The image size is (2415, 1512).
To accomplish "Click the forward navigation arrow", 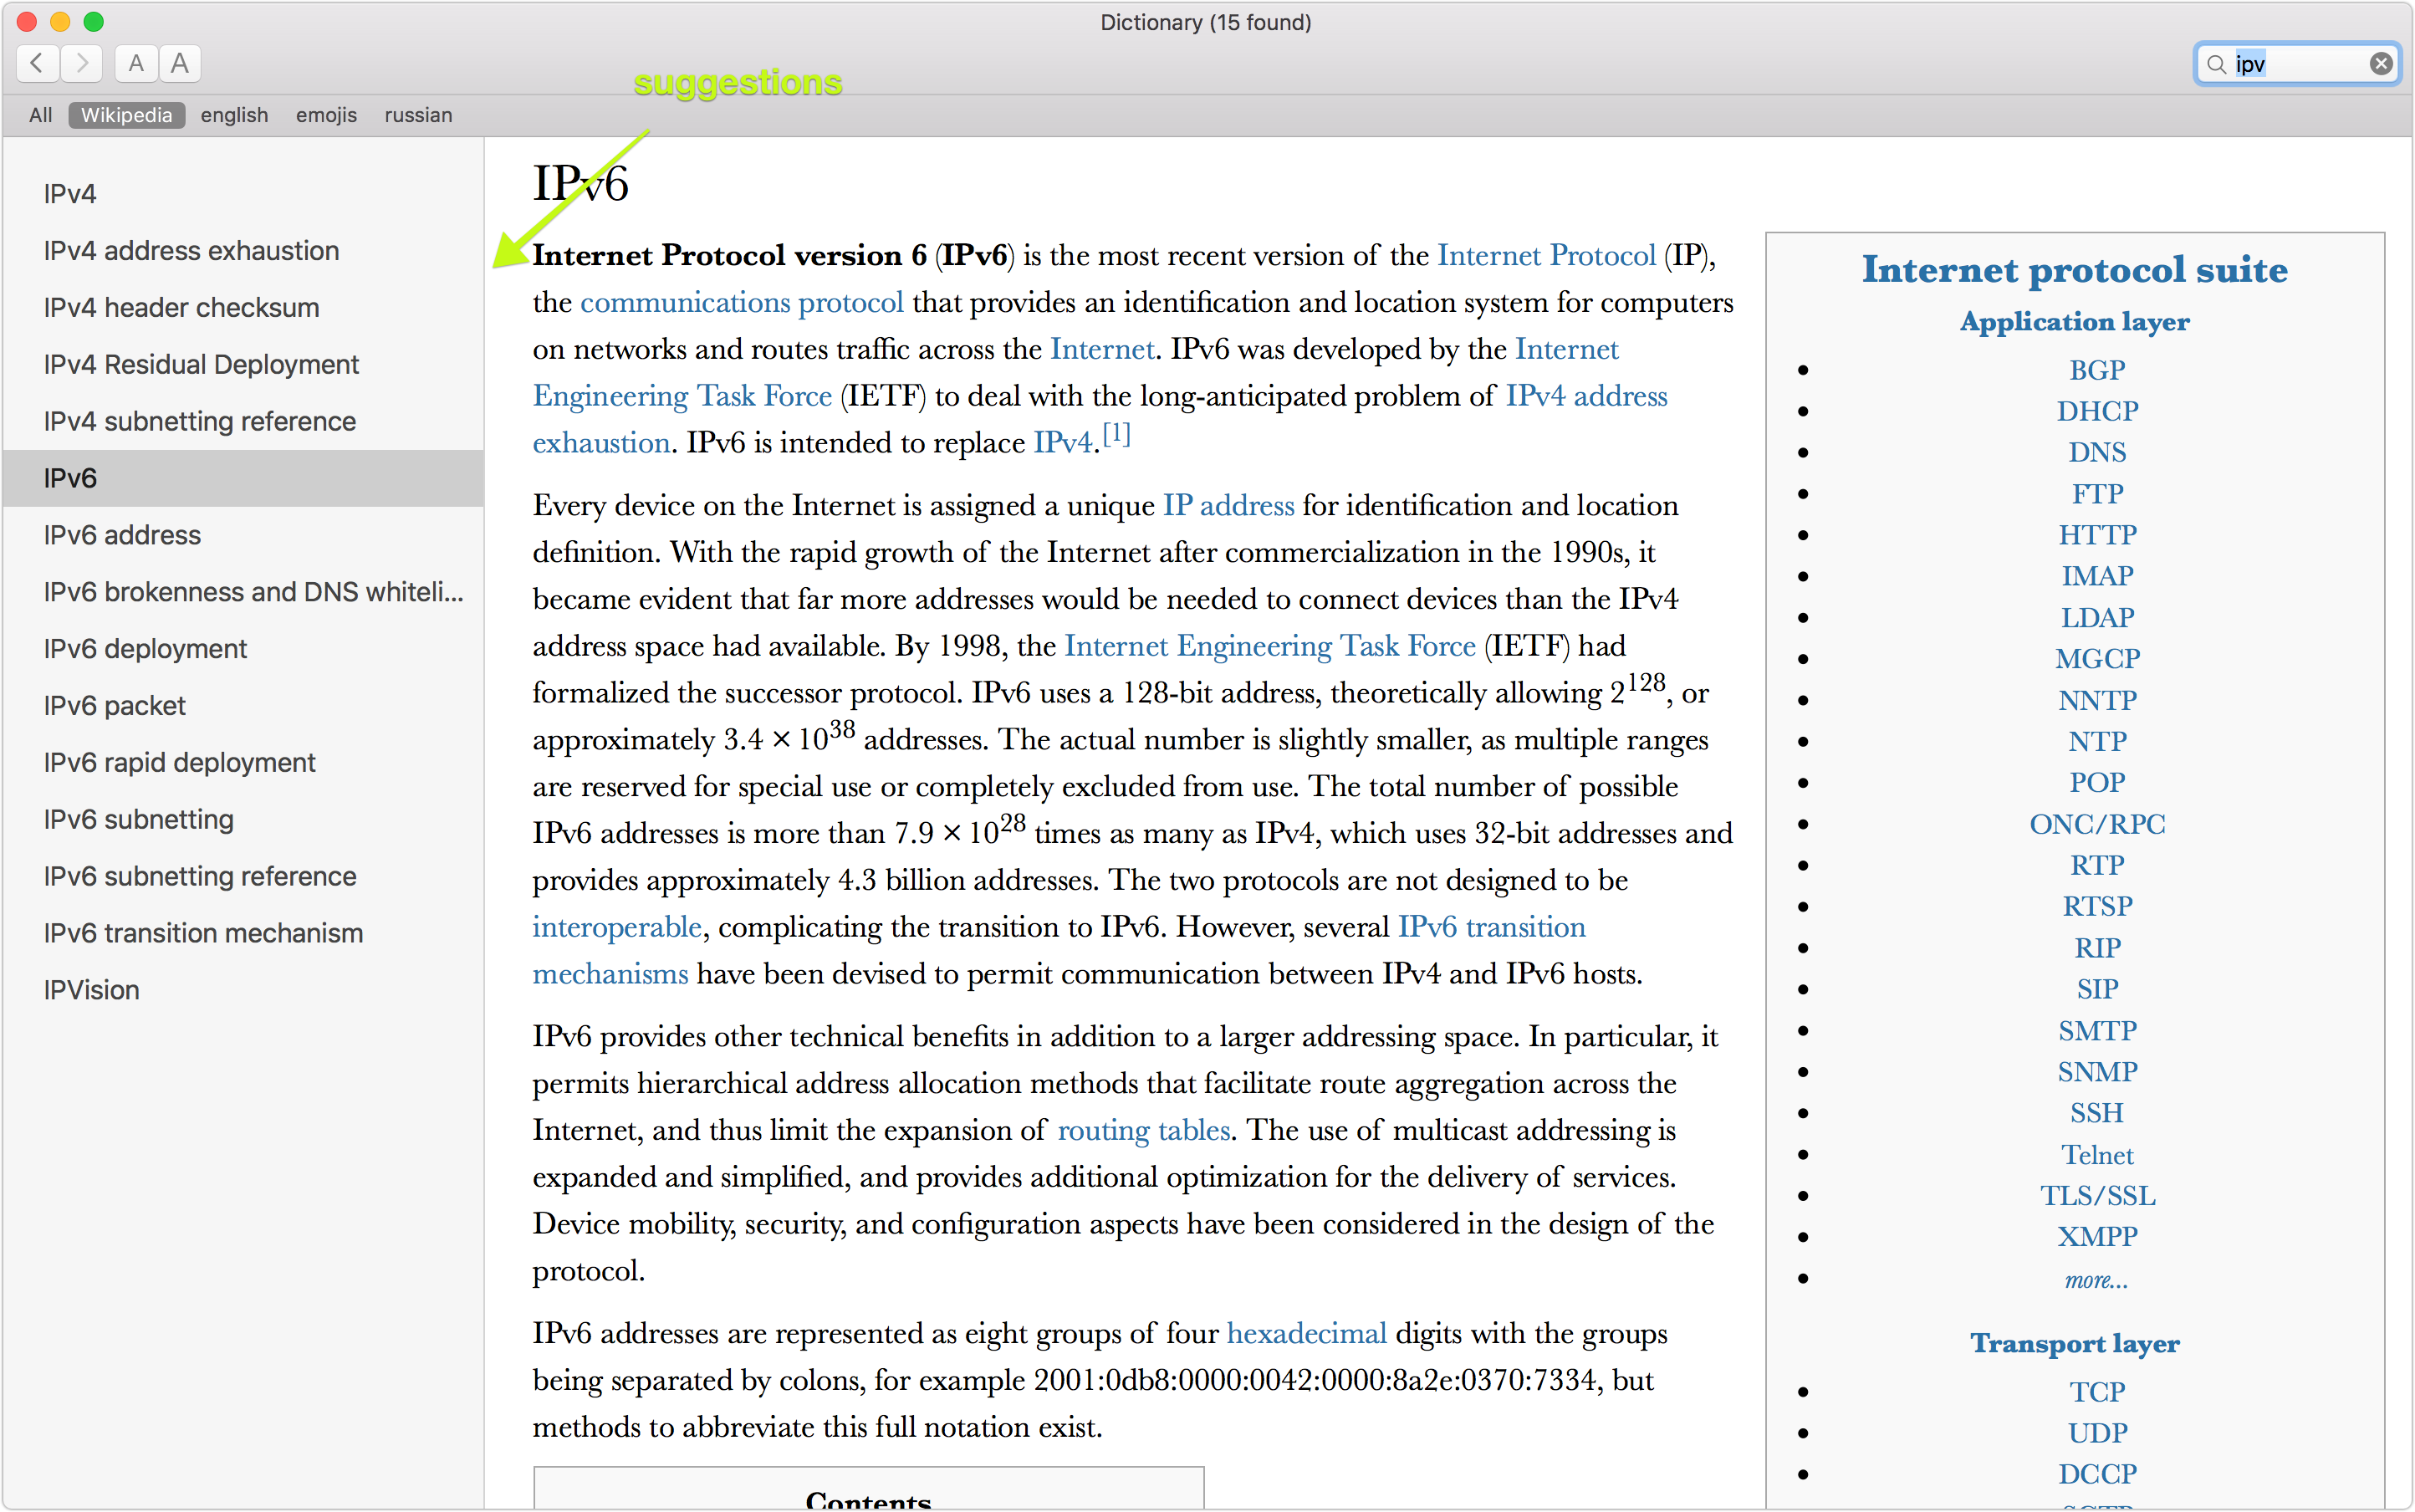I will click(x=82, y=63).
